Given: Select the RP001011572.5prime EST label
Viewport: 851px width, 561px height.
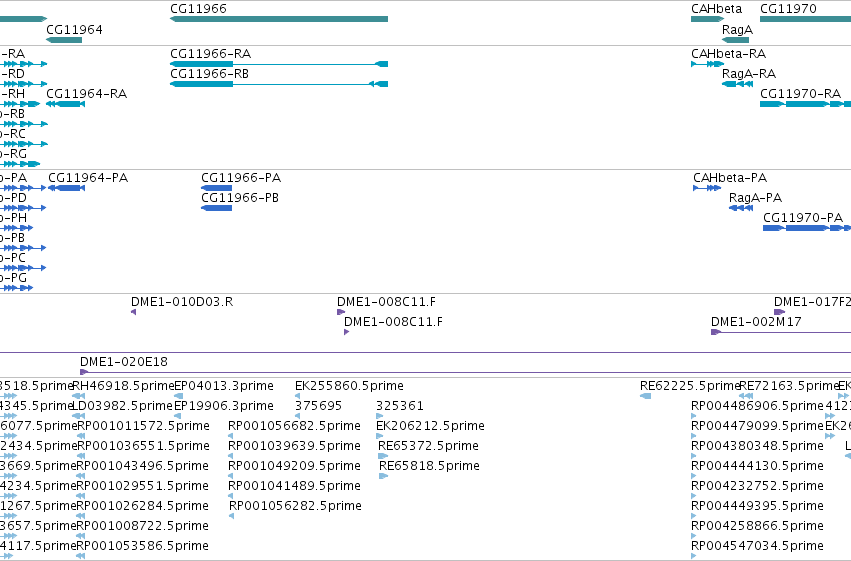Looking at the screenshot, I should tap(143, 426).
